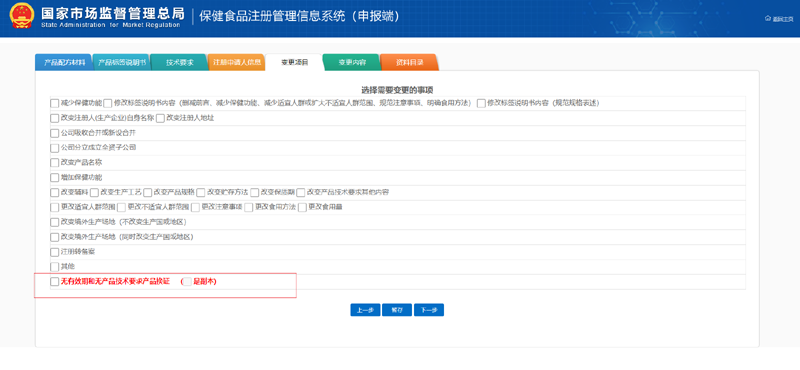Check the 改变产品规格 checkbox

148,192
